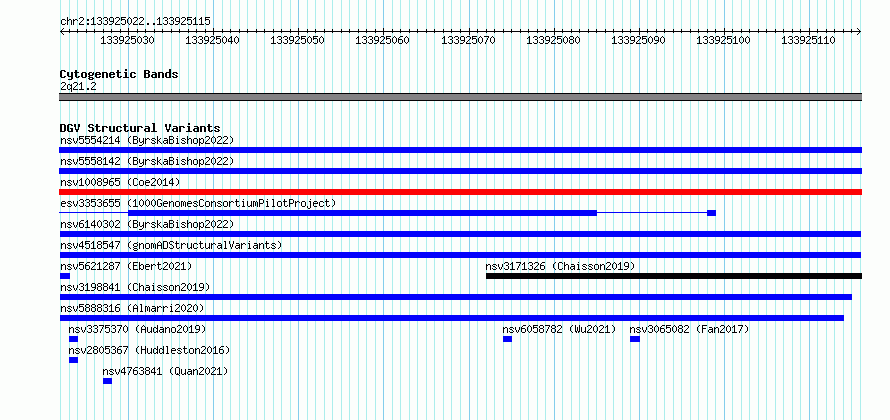Click the nsv5554214 (ByrskaBishop2022) label
Viewport: 890px width, 420px height.
point(147,140)
